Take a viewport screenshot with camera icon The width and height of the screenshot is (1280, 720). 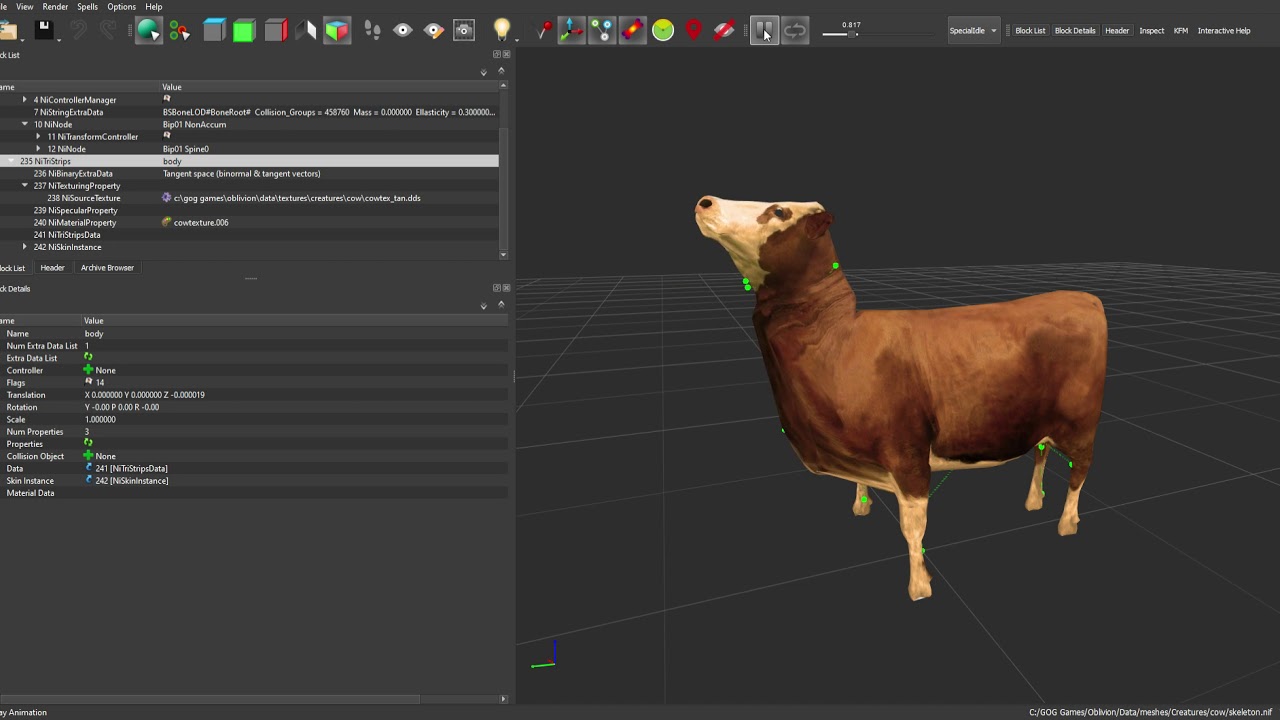(x=464, y=31)
